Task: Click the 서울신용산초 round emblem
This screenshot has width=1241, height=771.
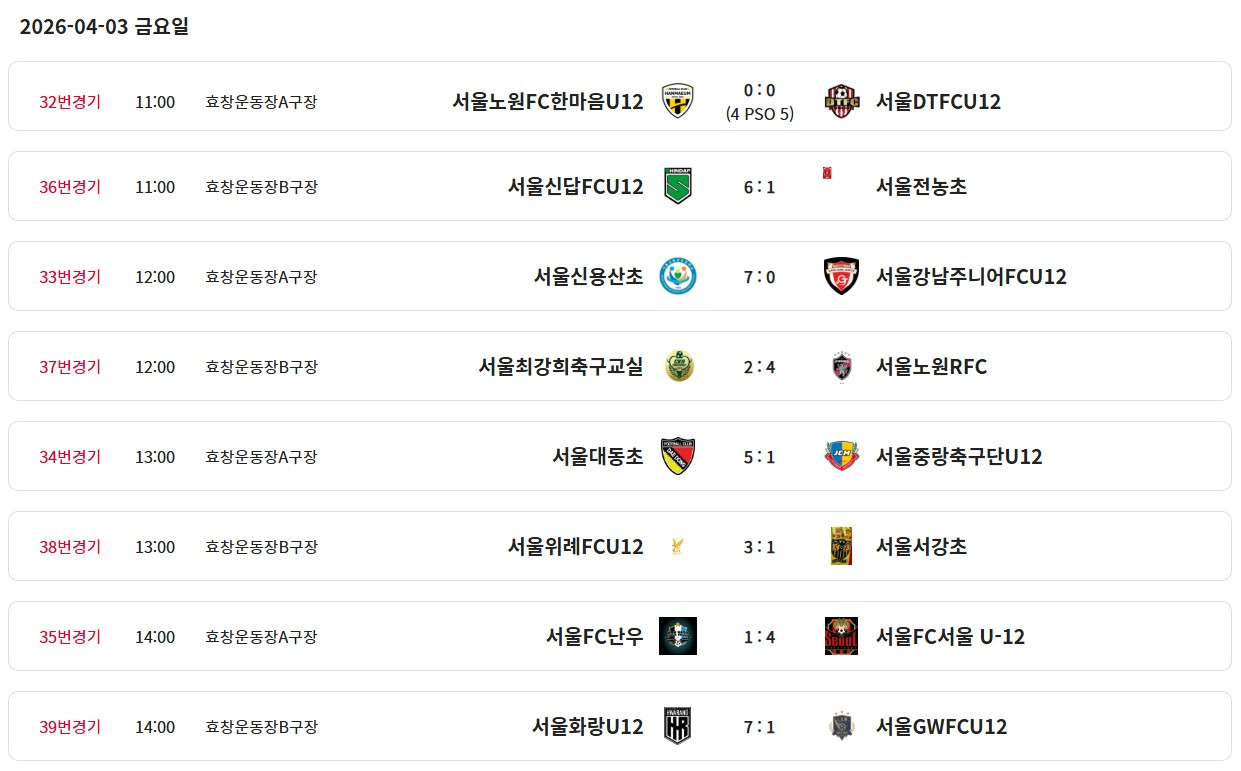Action: (x=678, y=276)
